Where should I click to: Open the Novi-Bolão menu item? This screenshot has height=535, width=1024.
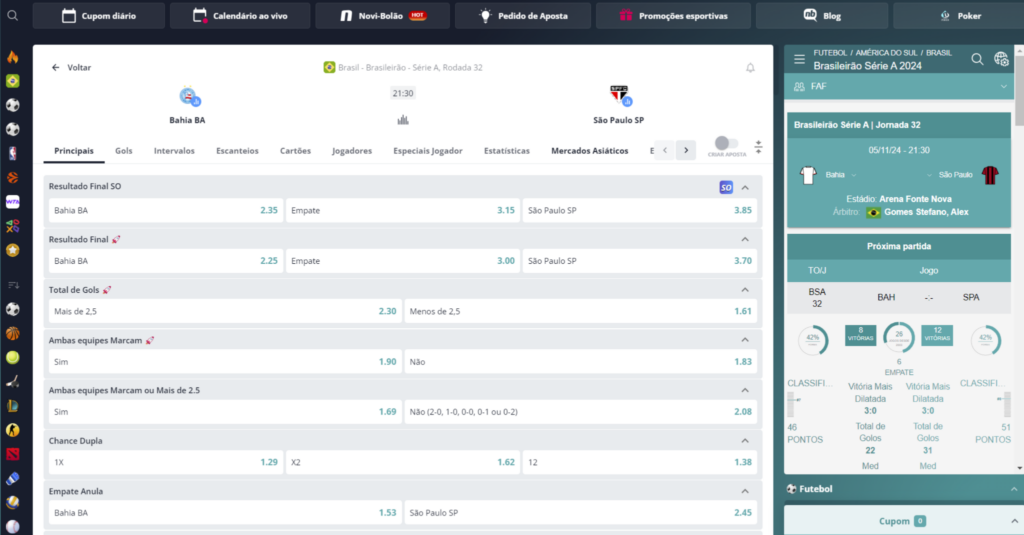point(383,16)
